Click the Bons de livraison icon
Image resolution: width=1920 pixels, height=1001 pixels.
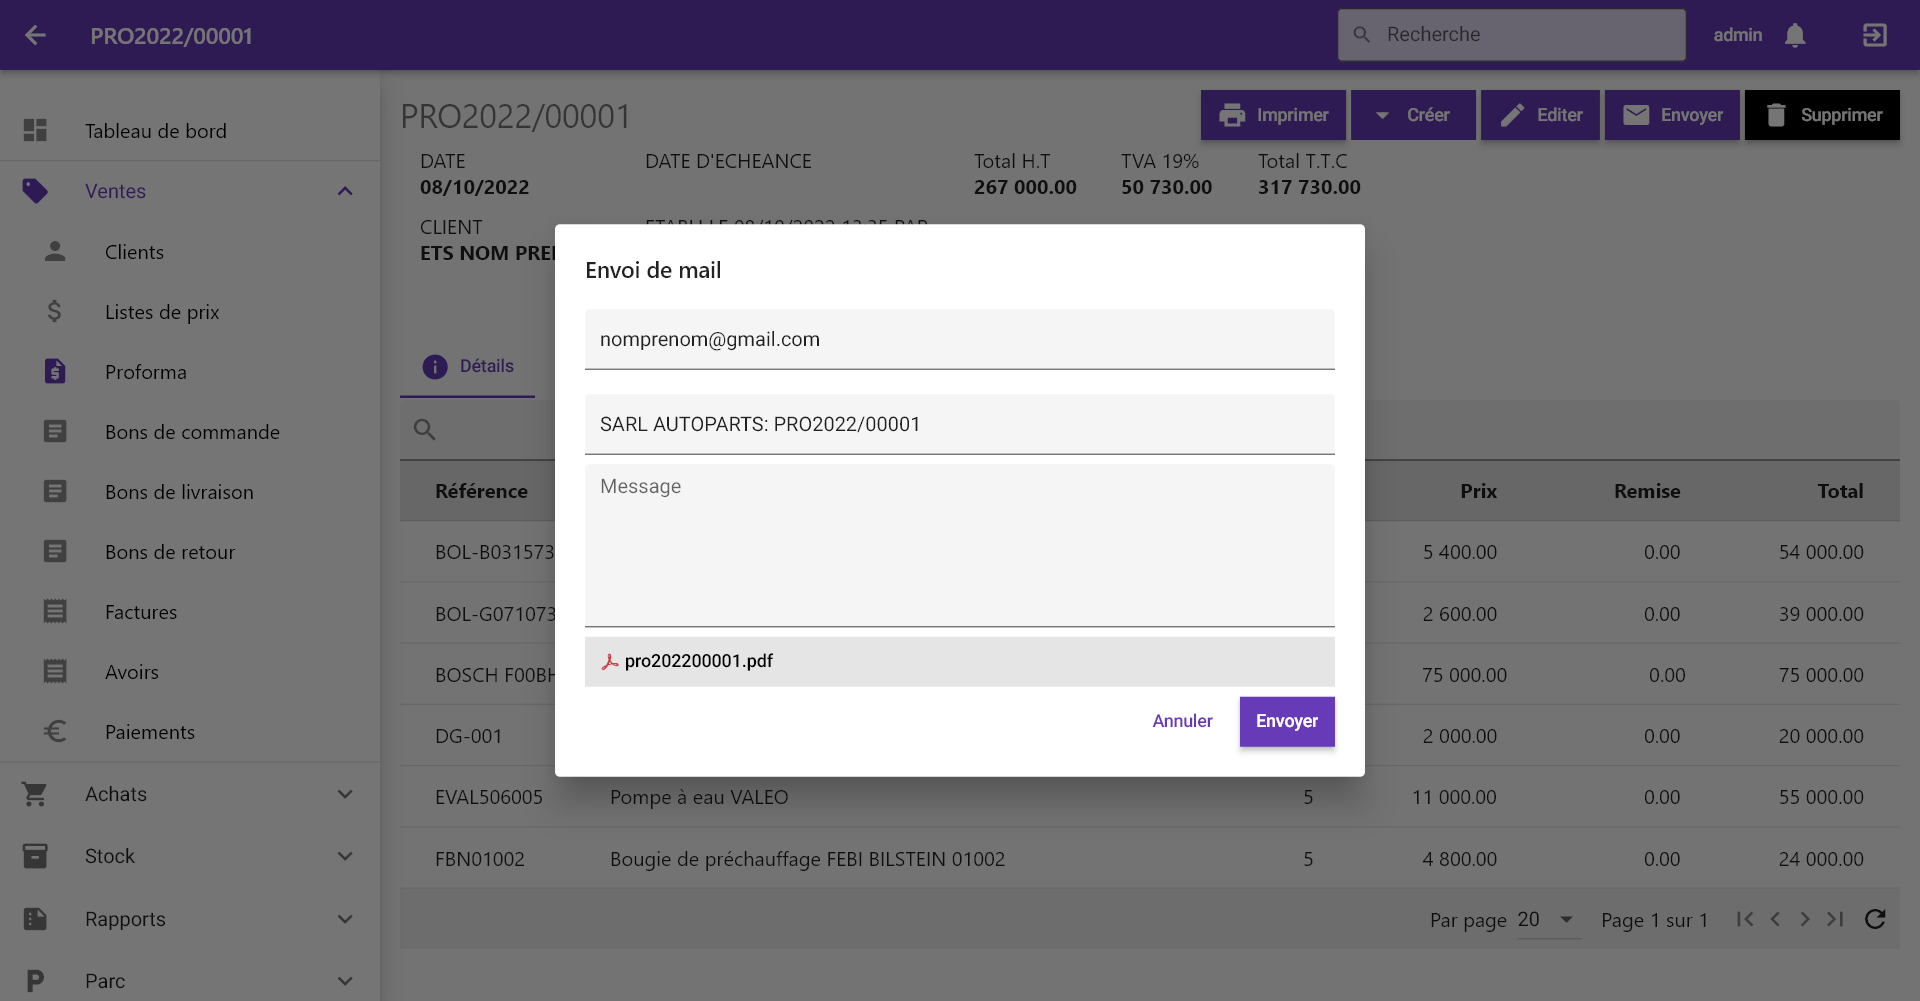pyautogui.click(x=55, y=492)
